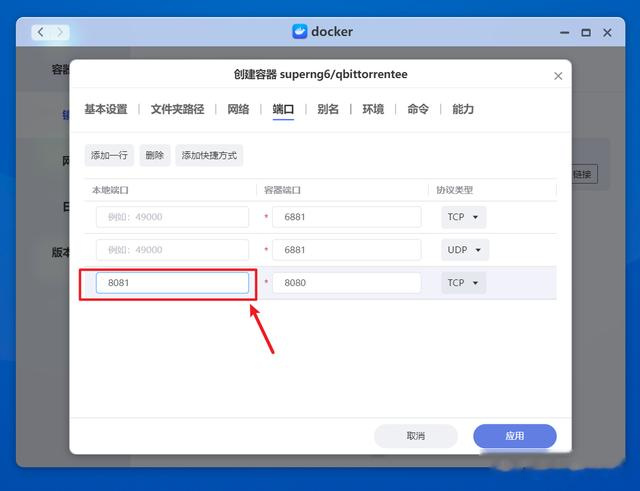Click the 删除 button
The height and width of the screenshot is (491, 640).
point(155,155)
